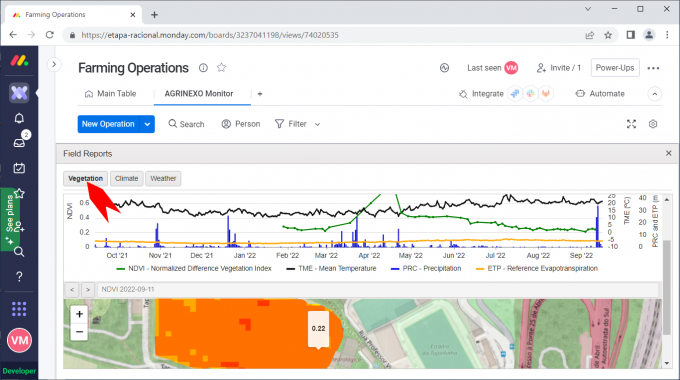Image resolution: width=680 pixels, height=380 pixels.
Task: Click the Filter button
Action: click(291, 124)
